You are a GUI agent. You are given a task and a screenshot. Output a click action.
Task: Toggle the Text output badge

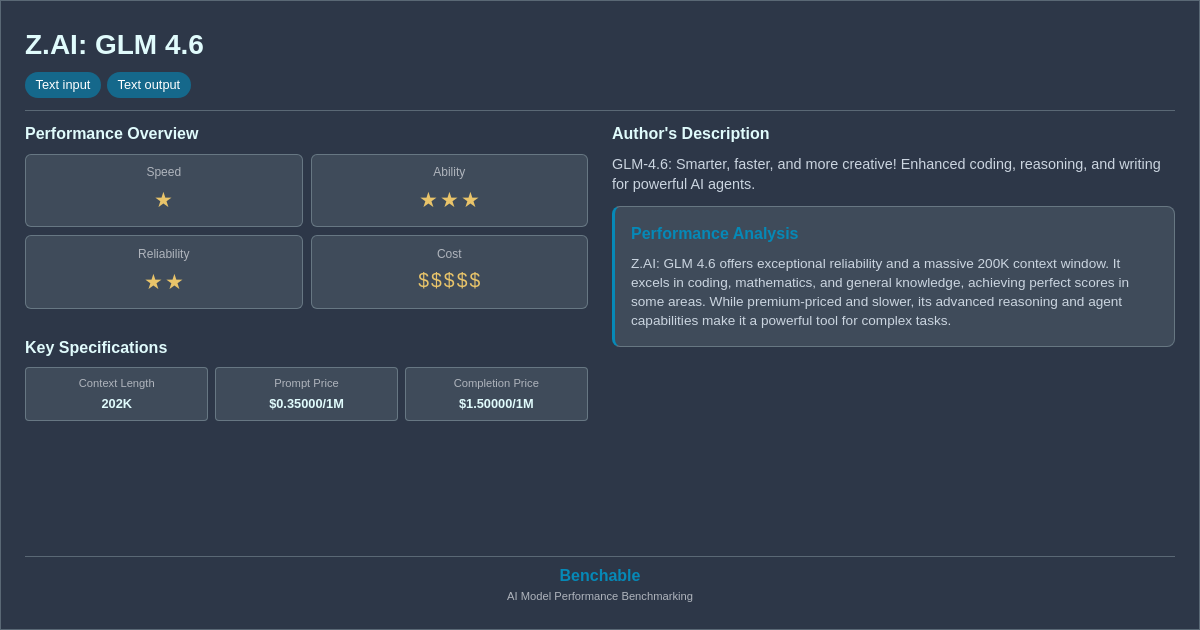[x=149, y=85]
